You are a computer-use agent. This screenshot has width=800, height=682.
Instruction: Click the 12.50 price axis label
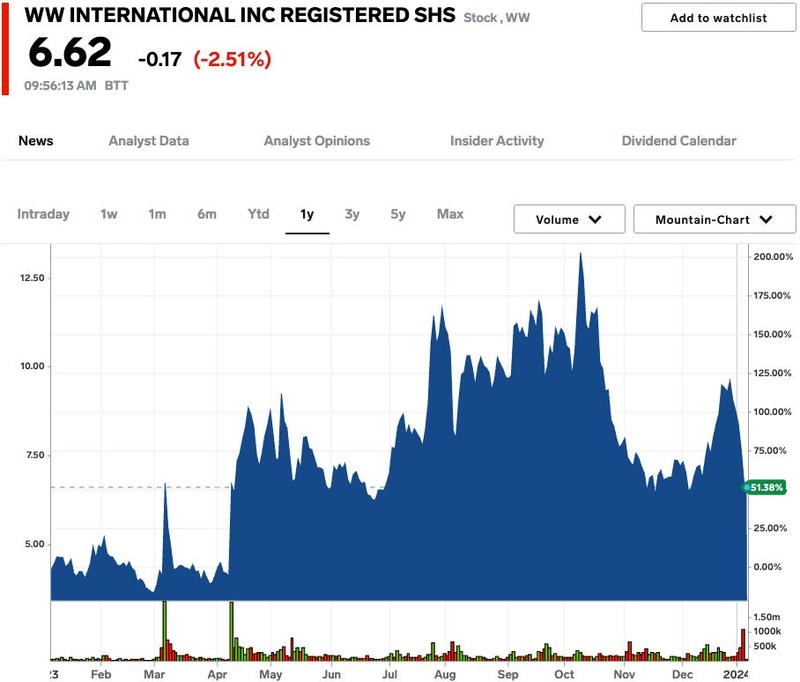(x=32, y=278)
